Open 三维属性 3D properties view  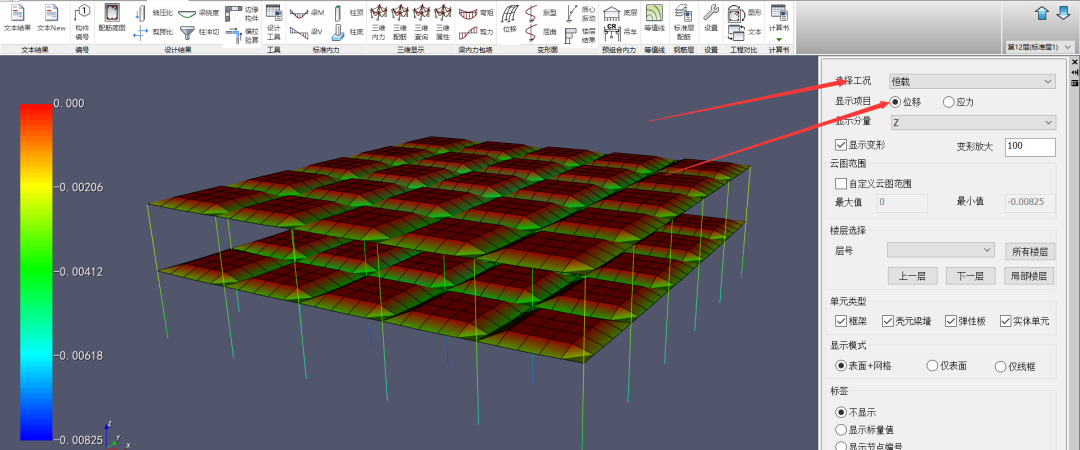[443, 22]
